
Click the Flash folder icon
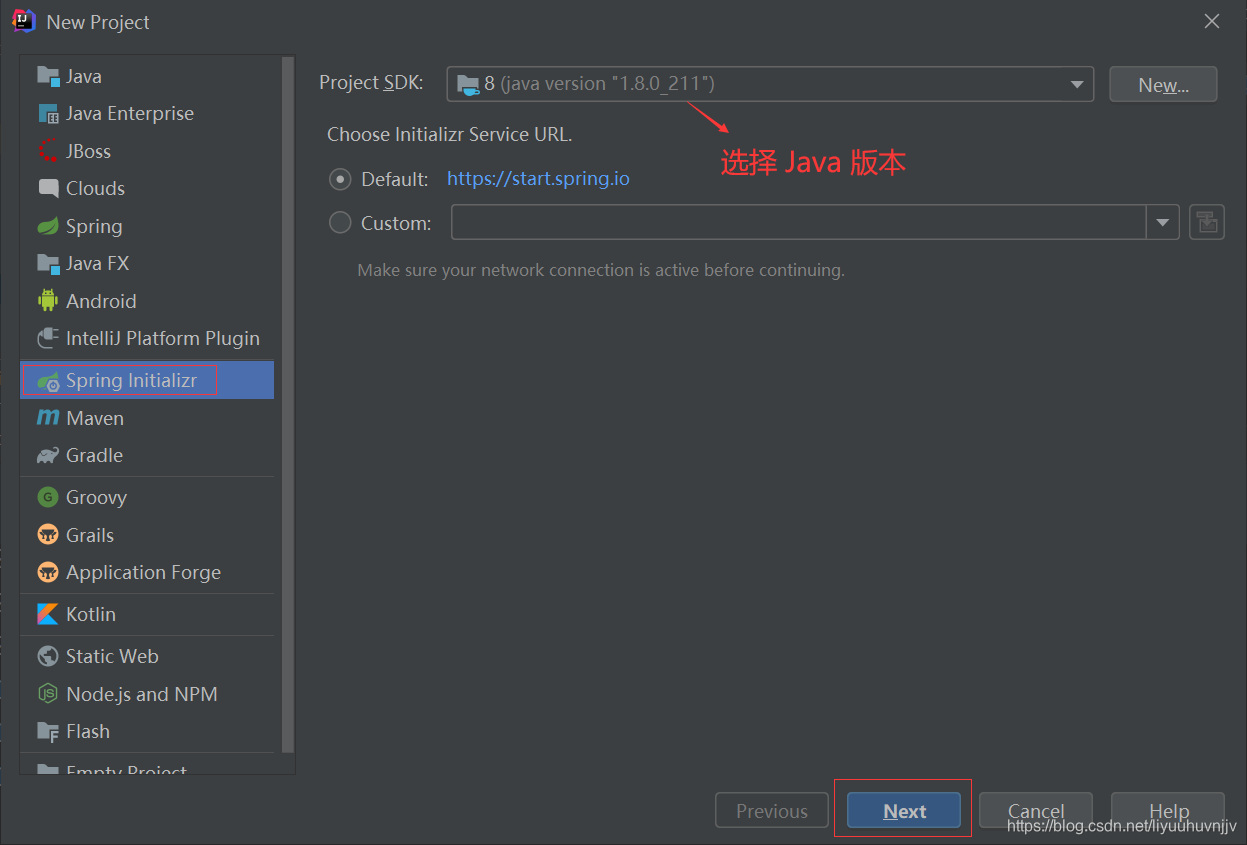click(x=48, y=731)
